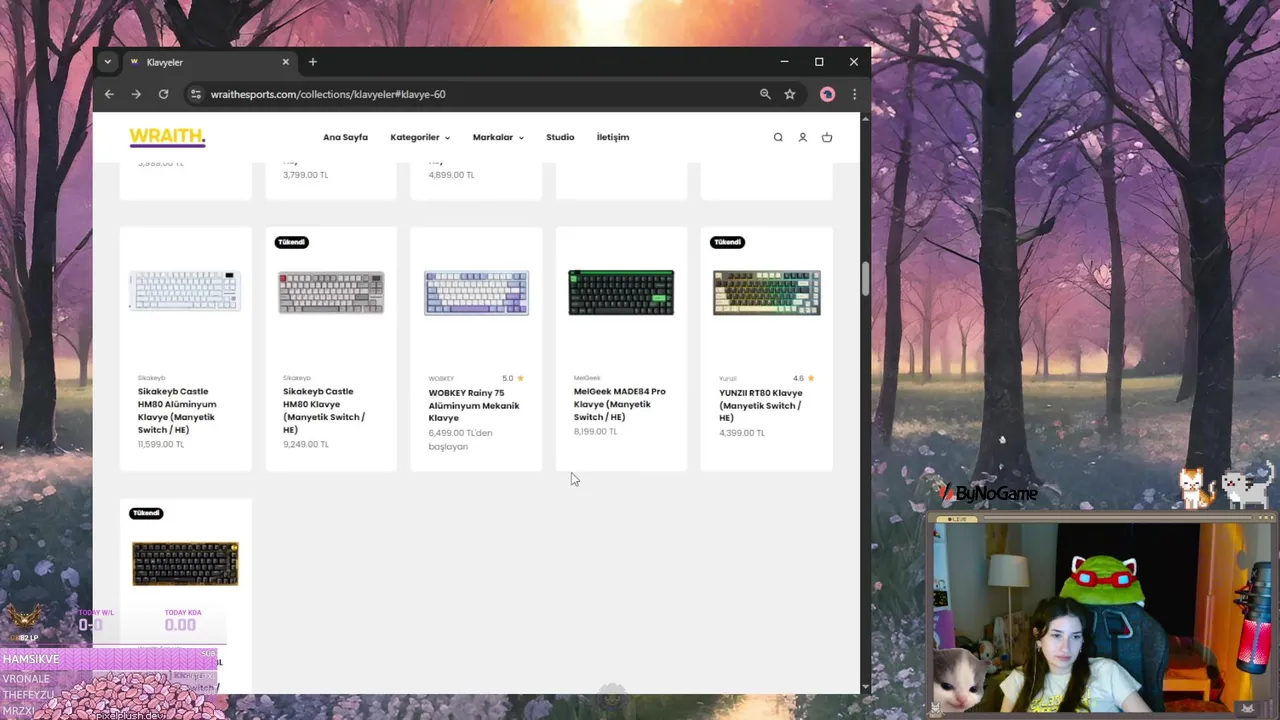This screenshot has width=1280, height=720.
Task: Open Sikakeyb Castle HM80 Klavye 9,249 TL link
Action: pos(324,410)
